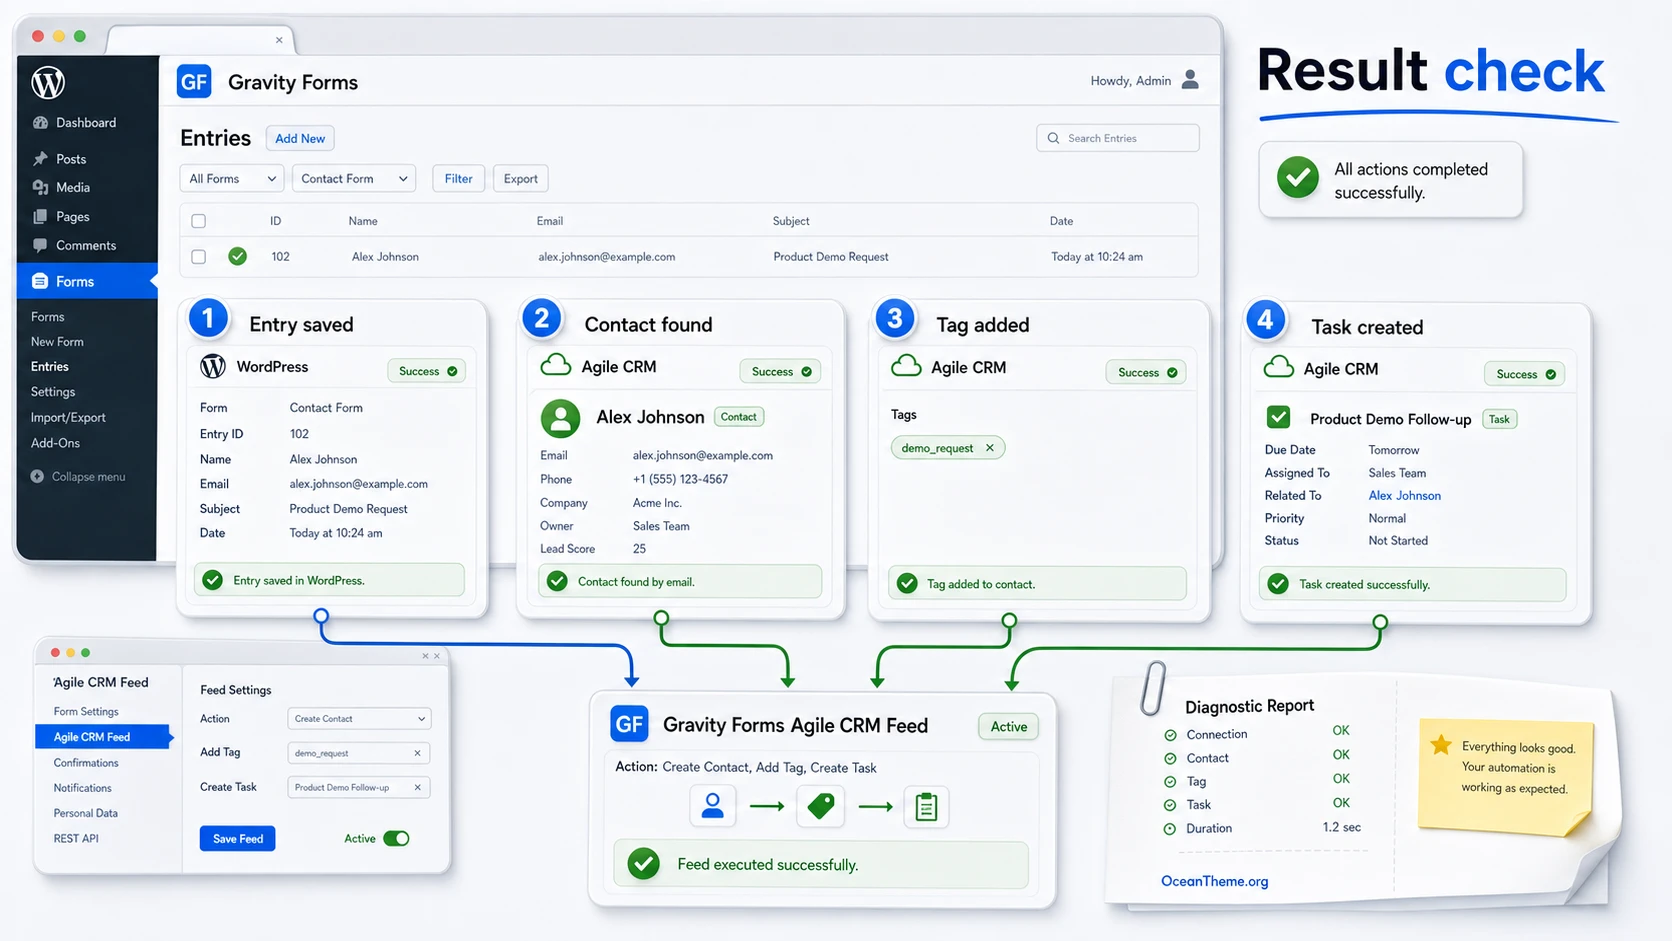The image size is (1672, 941).
Task: Click the Search Entries input field
Action: point(1118,138)
